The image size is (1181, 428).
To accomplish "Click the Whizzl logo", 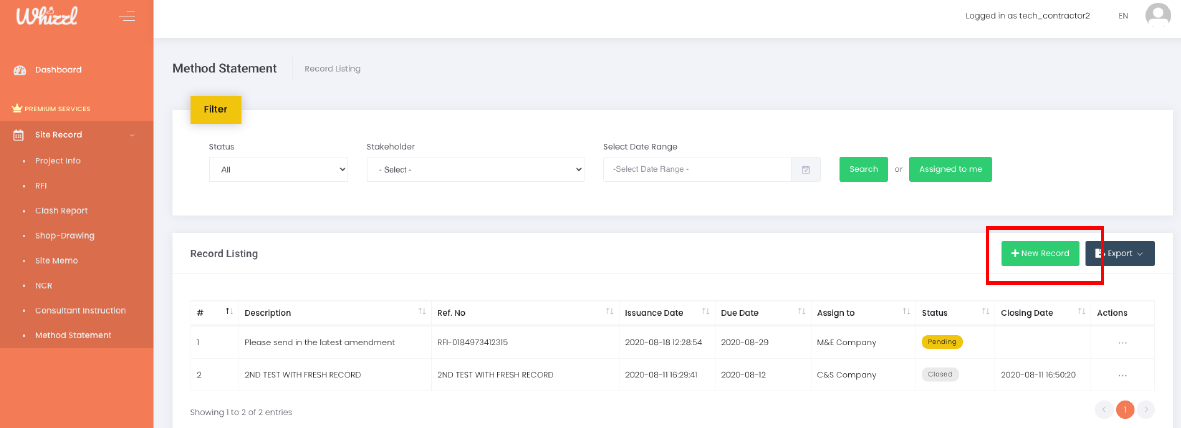I will tap(47, 17).
